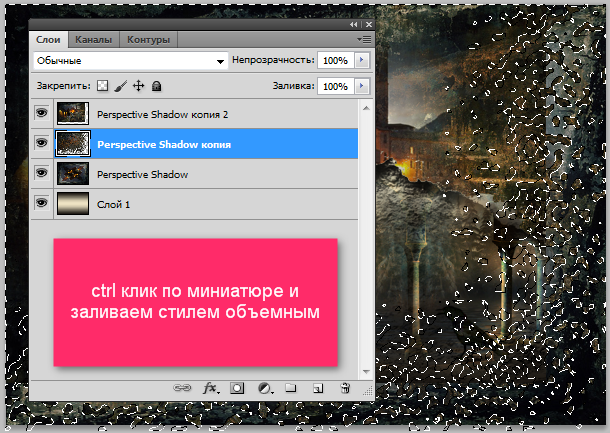Click the Непрозрачность 100% value field

(x=335, y=60)
